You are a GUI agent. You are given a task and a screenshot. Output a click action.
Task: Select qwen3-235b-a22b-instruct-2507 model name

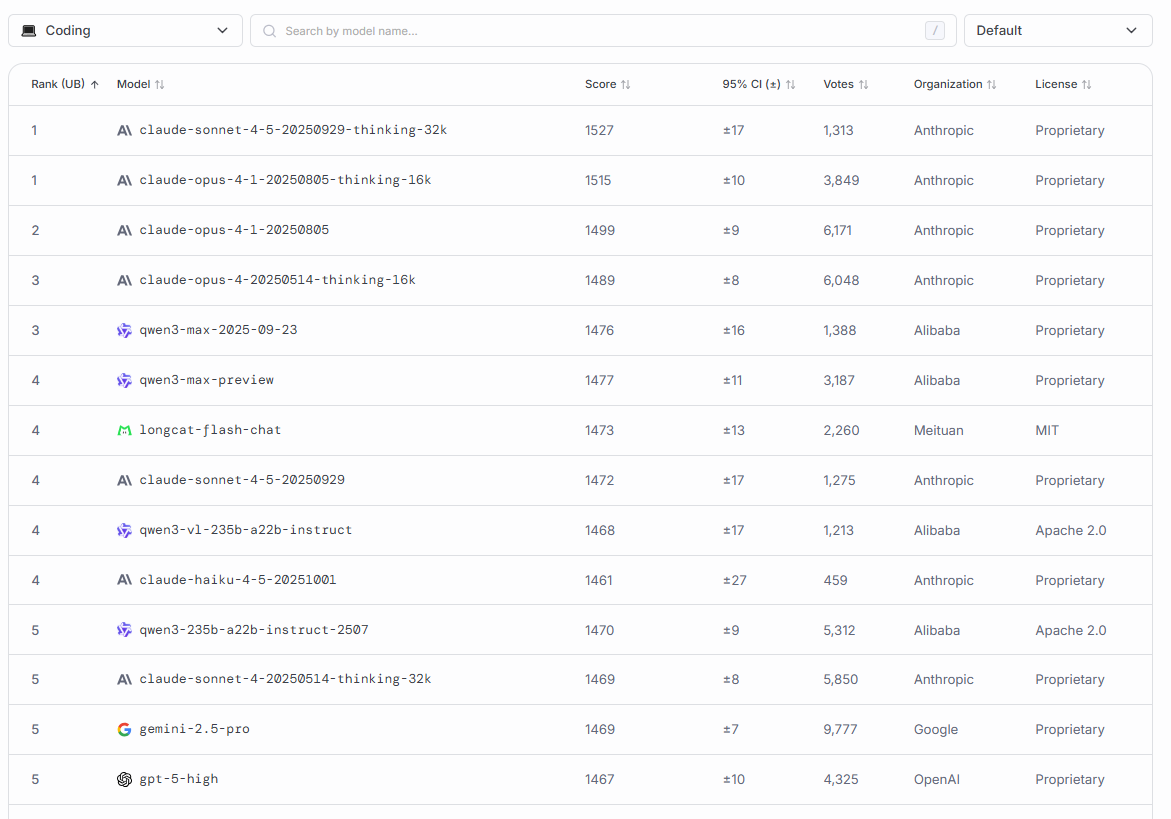[254, 630]
